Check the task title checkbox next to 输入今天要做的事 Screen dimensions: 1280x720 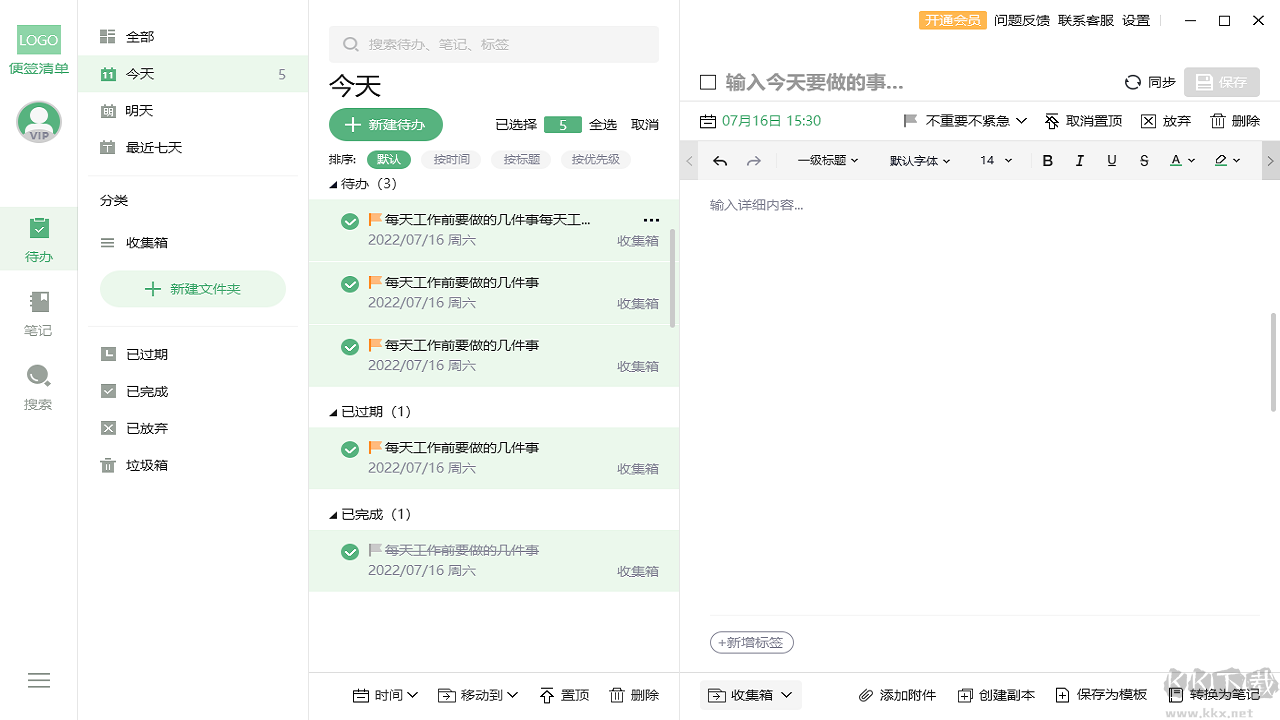708,82
